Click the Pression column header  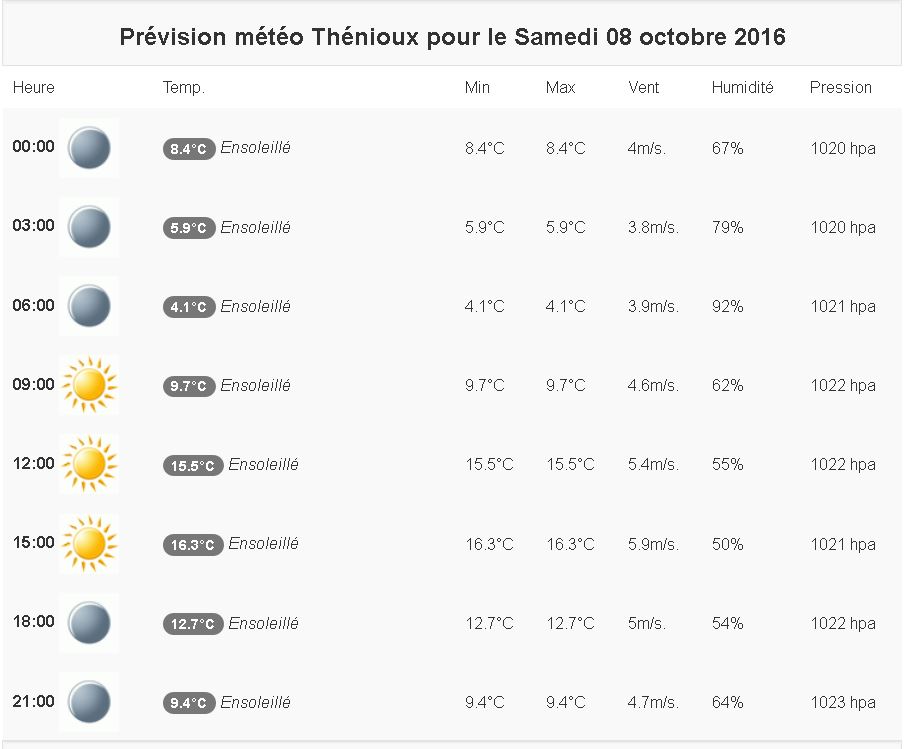[840, 88]
